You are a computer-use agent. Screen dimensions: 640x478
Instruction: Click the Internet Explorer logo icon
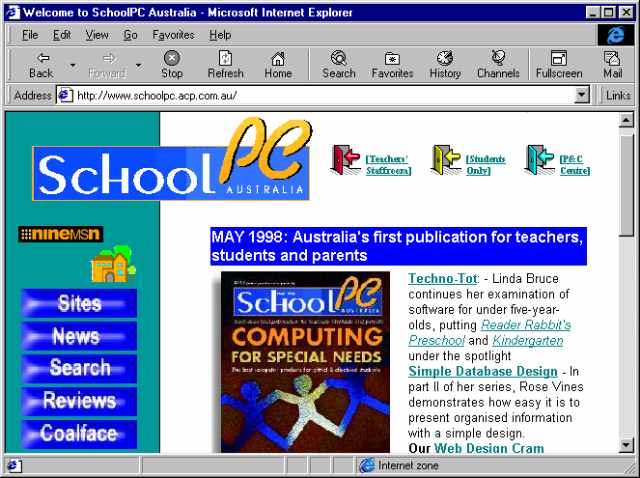tap(616, 35)
